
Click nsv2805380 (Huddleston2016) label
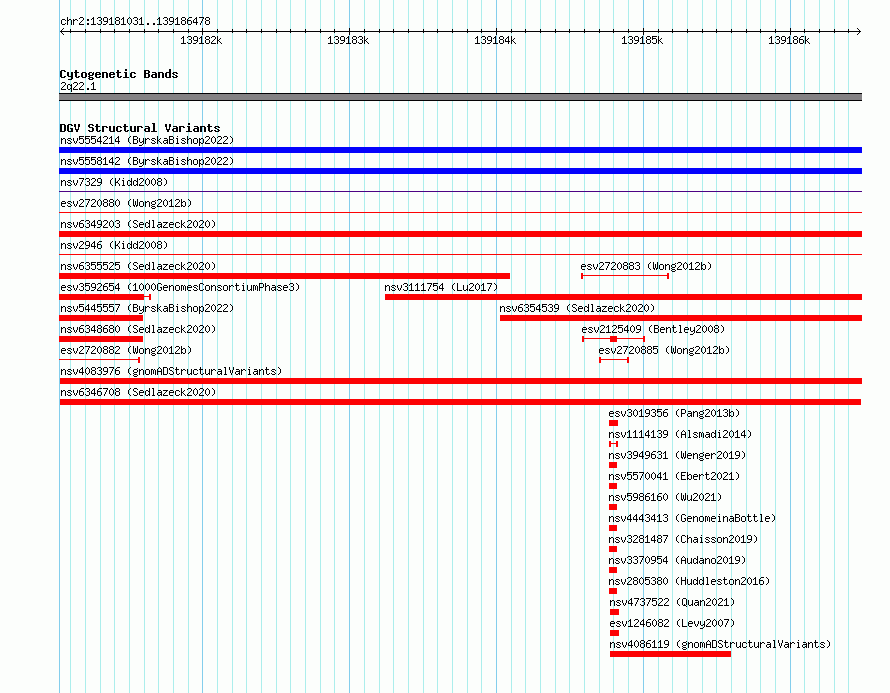click(689, 581)
